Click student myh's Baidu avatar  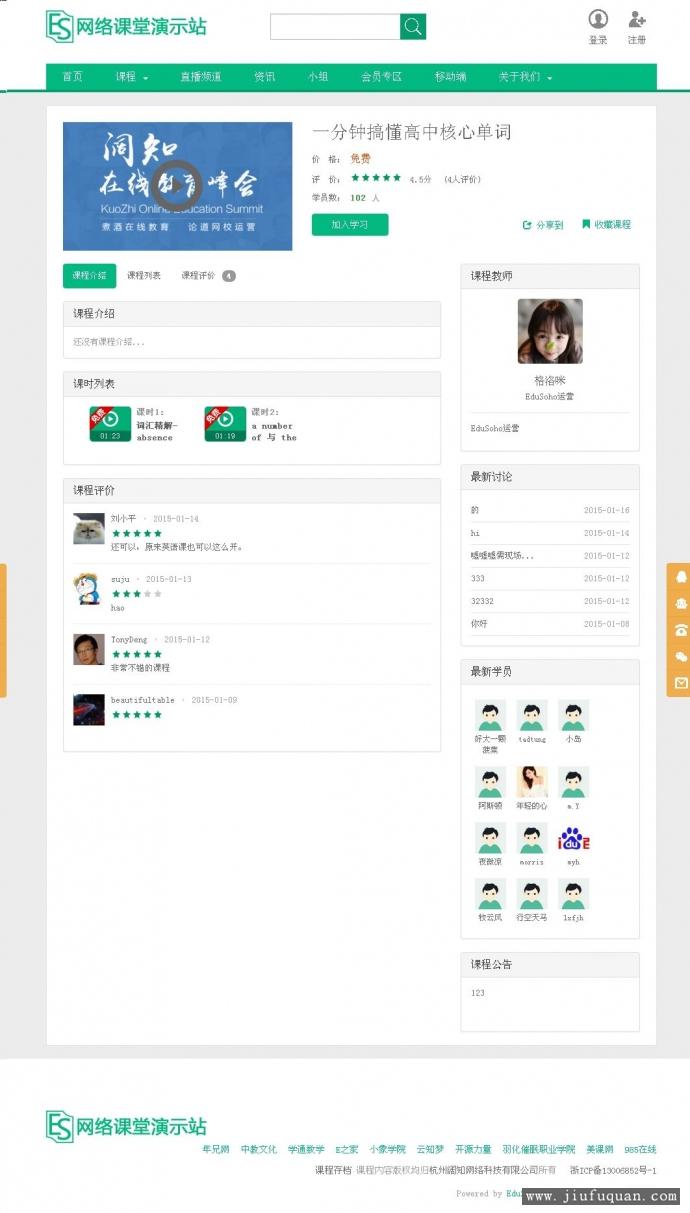tap(574, 839)
